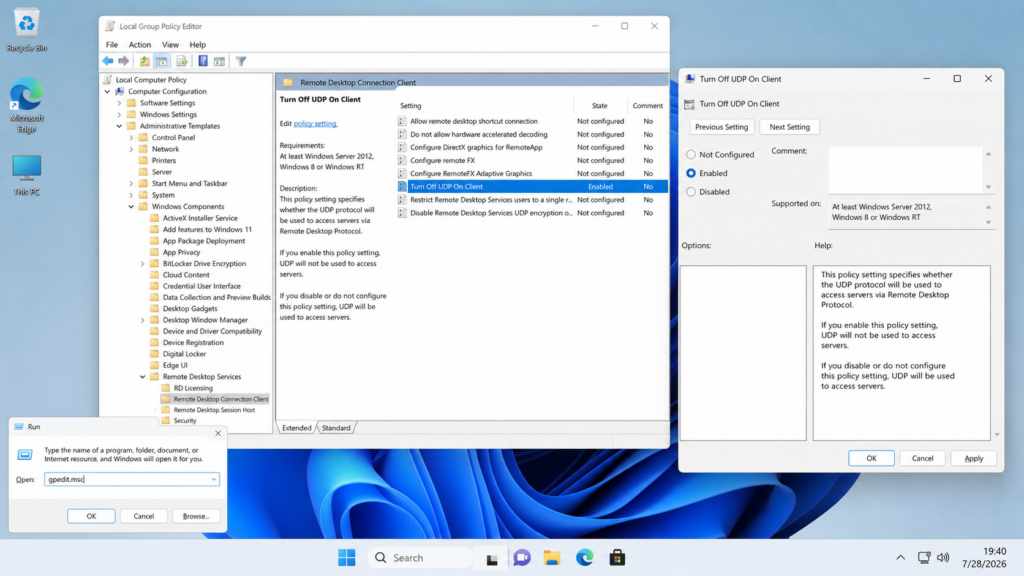Open Microsoft Edge desktop shortcut
Image resolution: width=1024 pixels, height=576 pixels.
click(x=27, y=105)
